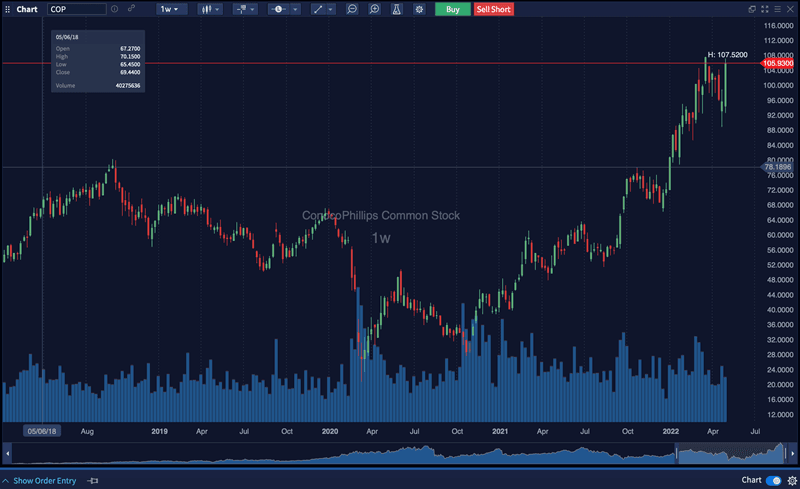
Task: Click the 2022 label on time axis
Action: 670,431
